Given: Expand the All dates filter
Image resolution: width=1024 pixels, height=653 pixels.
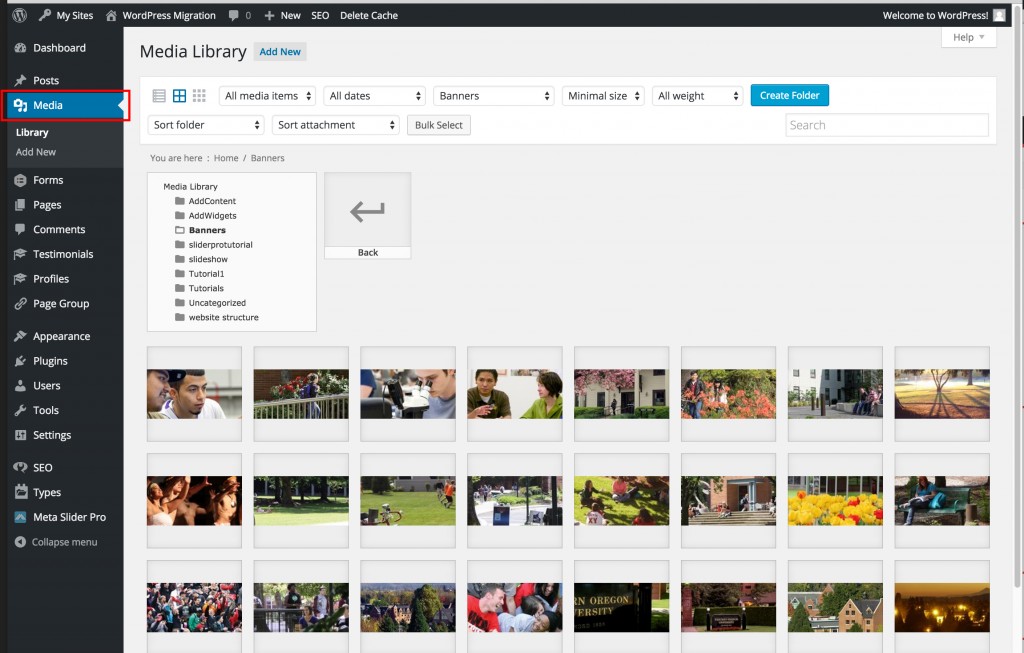Looking at the screenshot, I should pyautogui.click(x=375, y=96).
